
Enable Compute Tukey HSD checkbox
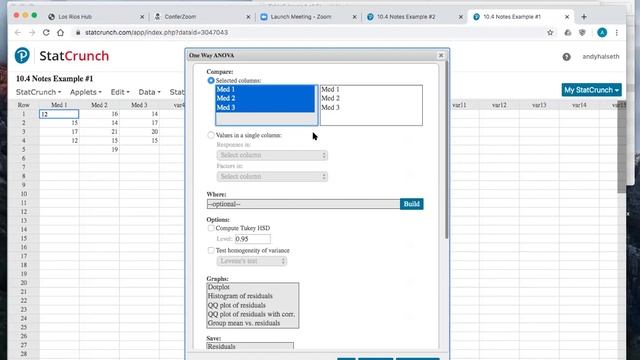tap(211, 228)
